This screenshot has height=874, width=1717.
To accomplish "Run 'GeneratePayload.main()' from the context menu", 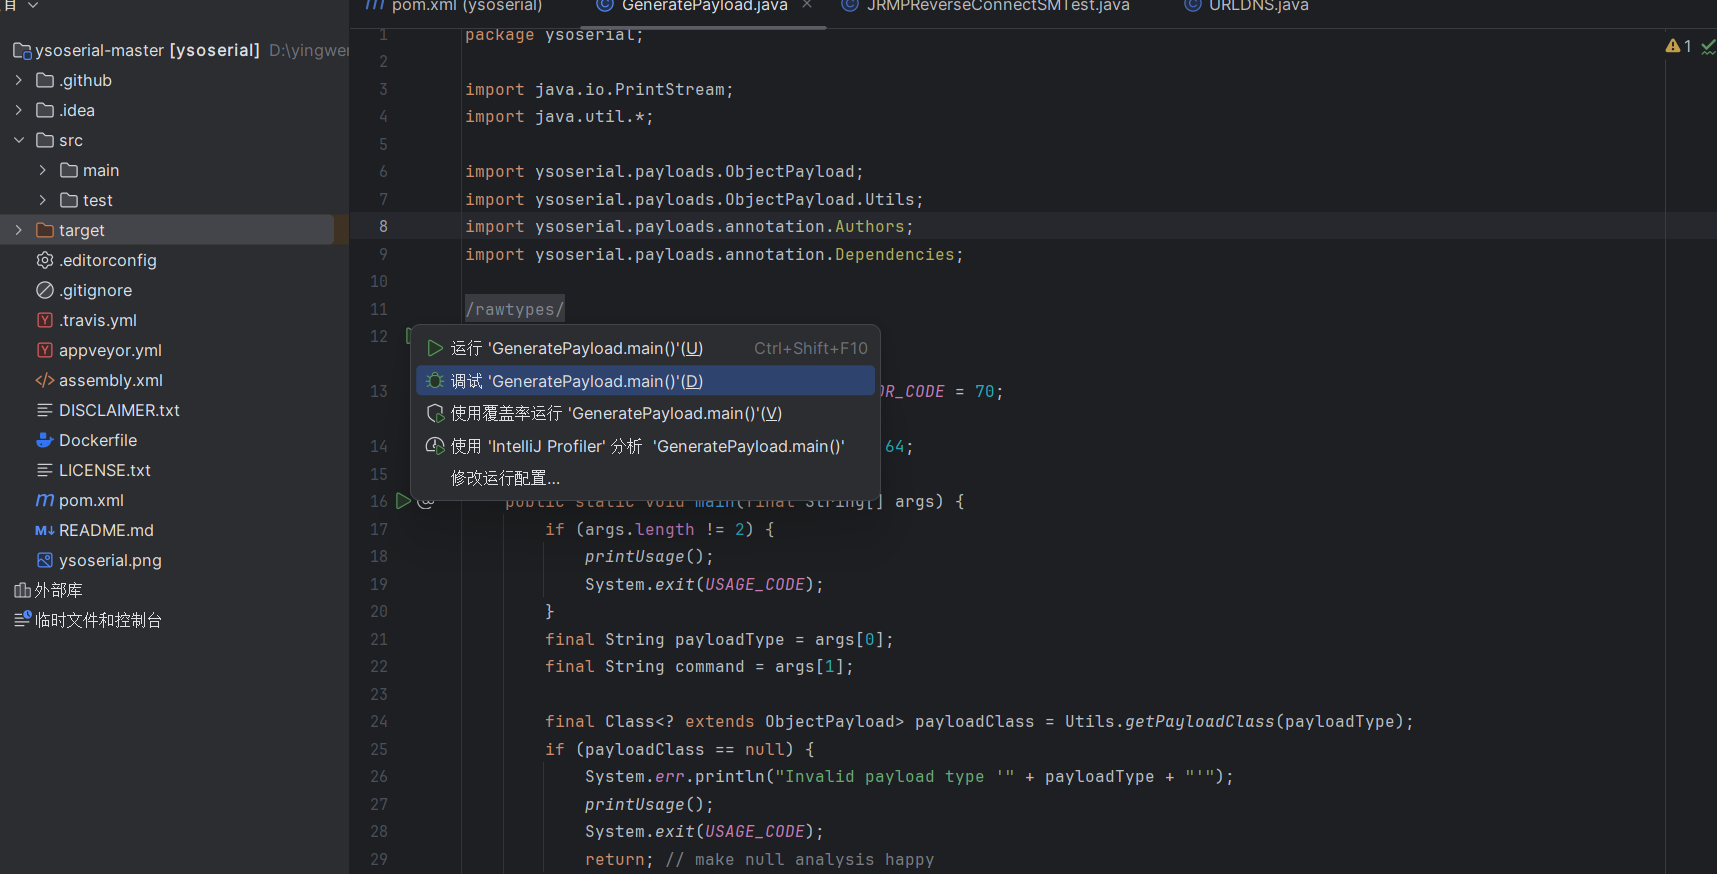I will (x=646, y=348).
